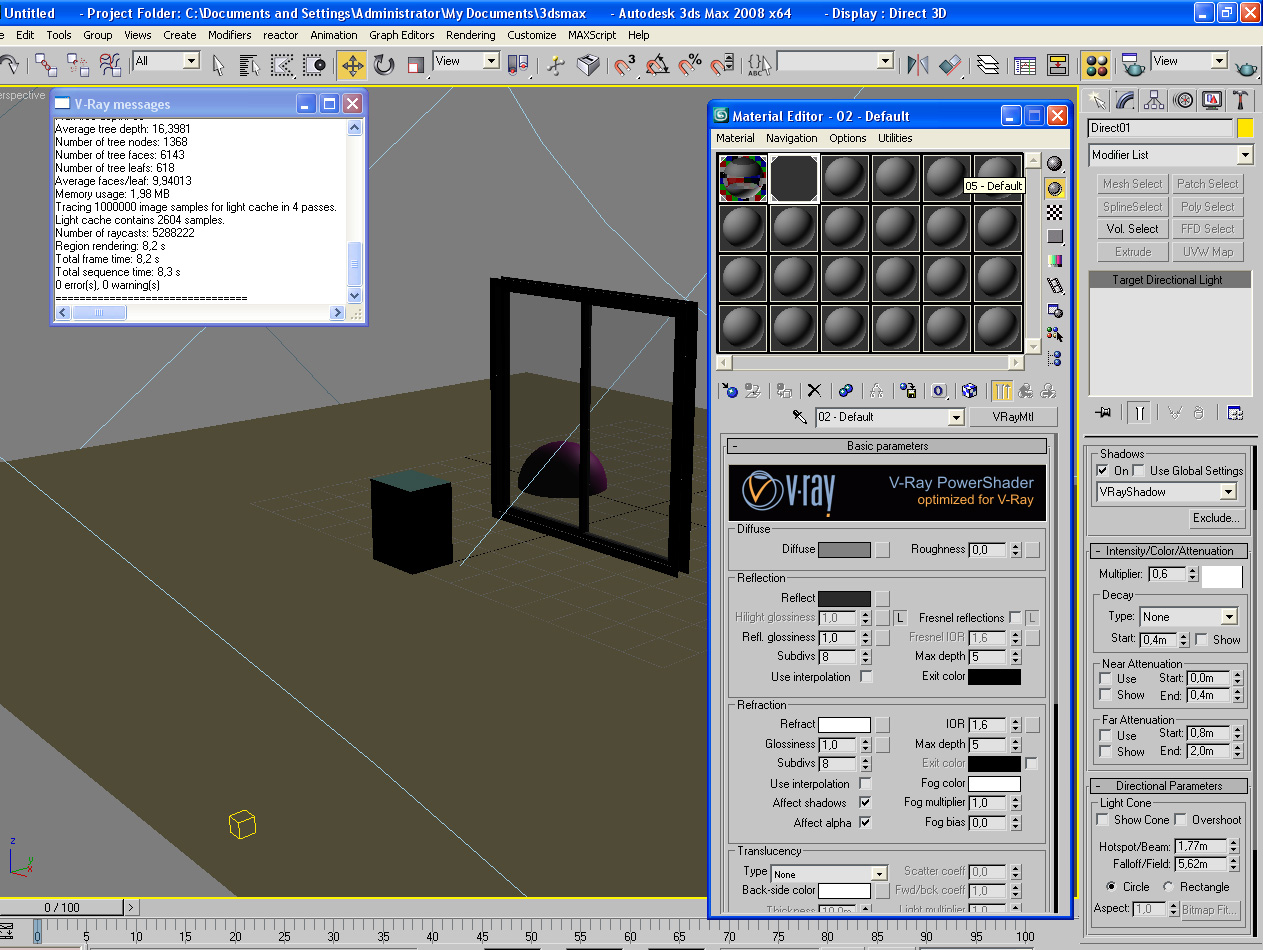Open Render Scene dialog teapot icon
Screen dimensions: 1263x950
1133,65
